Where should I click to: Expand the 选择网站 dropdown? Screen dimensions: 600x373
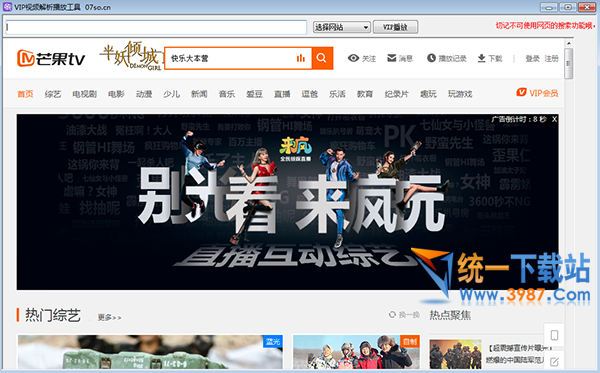click(341, 27)
